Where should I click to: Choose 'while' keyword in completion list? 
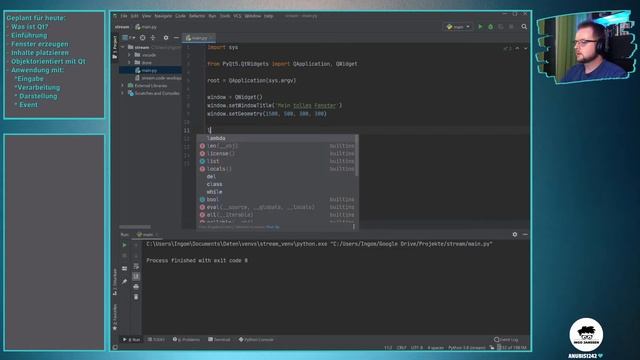(x=276, y=192)
